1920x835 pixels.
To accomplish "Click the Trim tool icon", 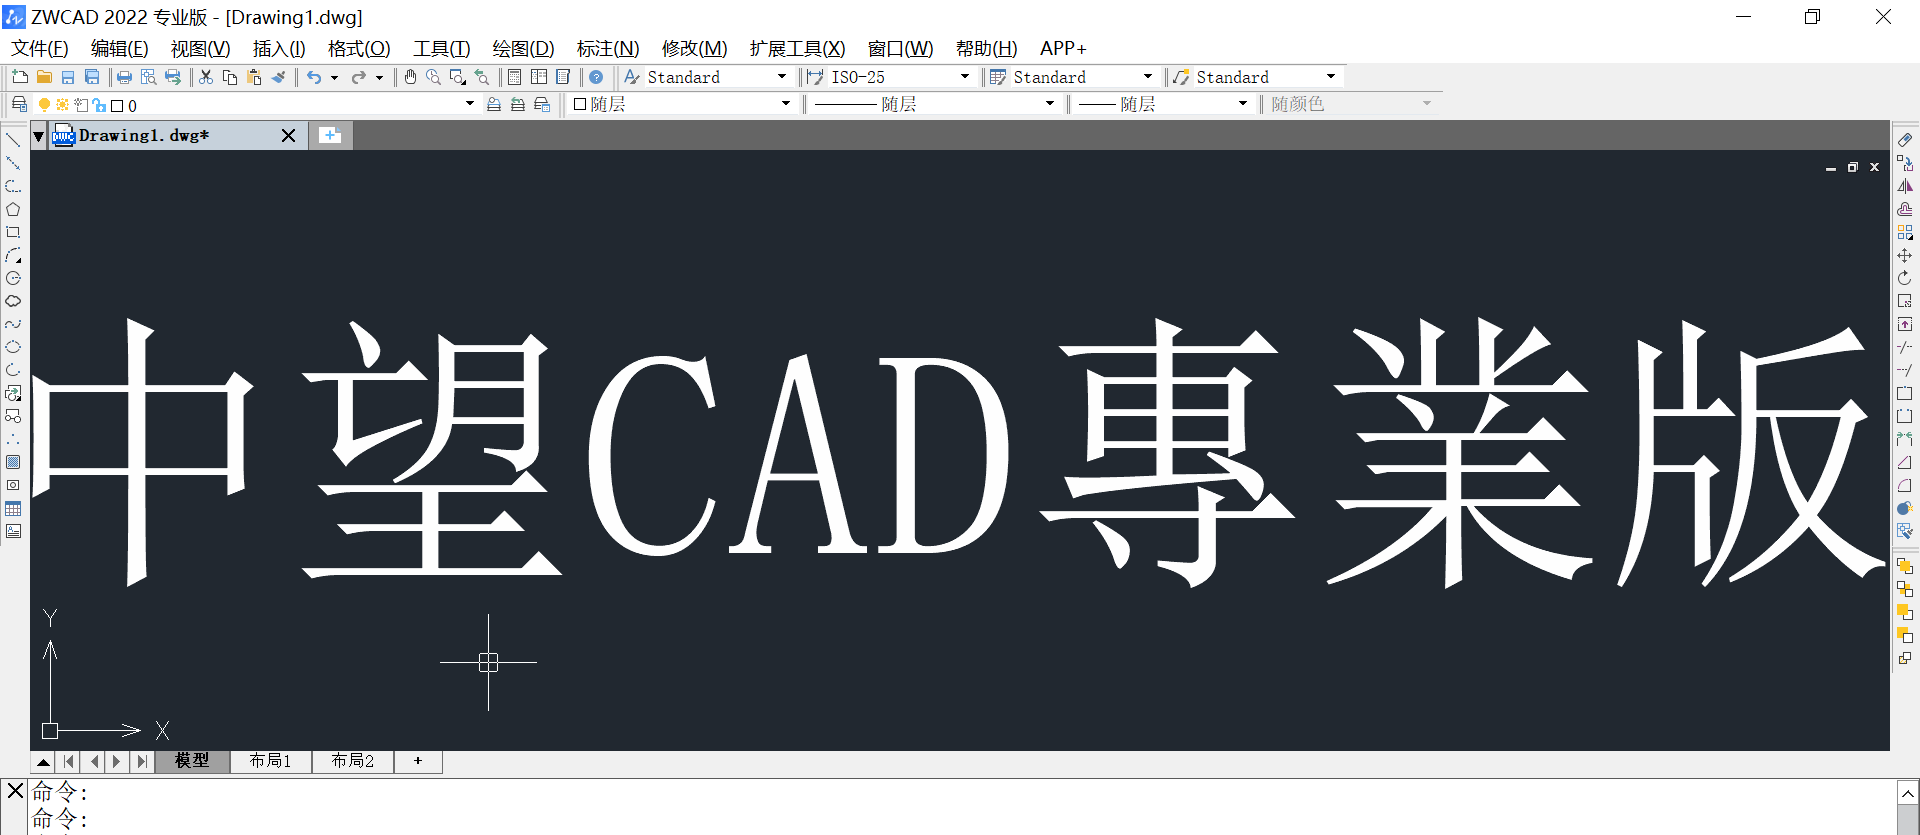I will pos(1905,347).
